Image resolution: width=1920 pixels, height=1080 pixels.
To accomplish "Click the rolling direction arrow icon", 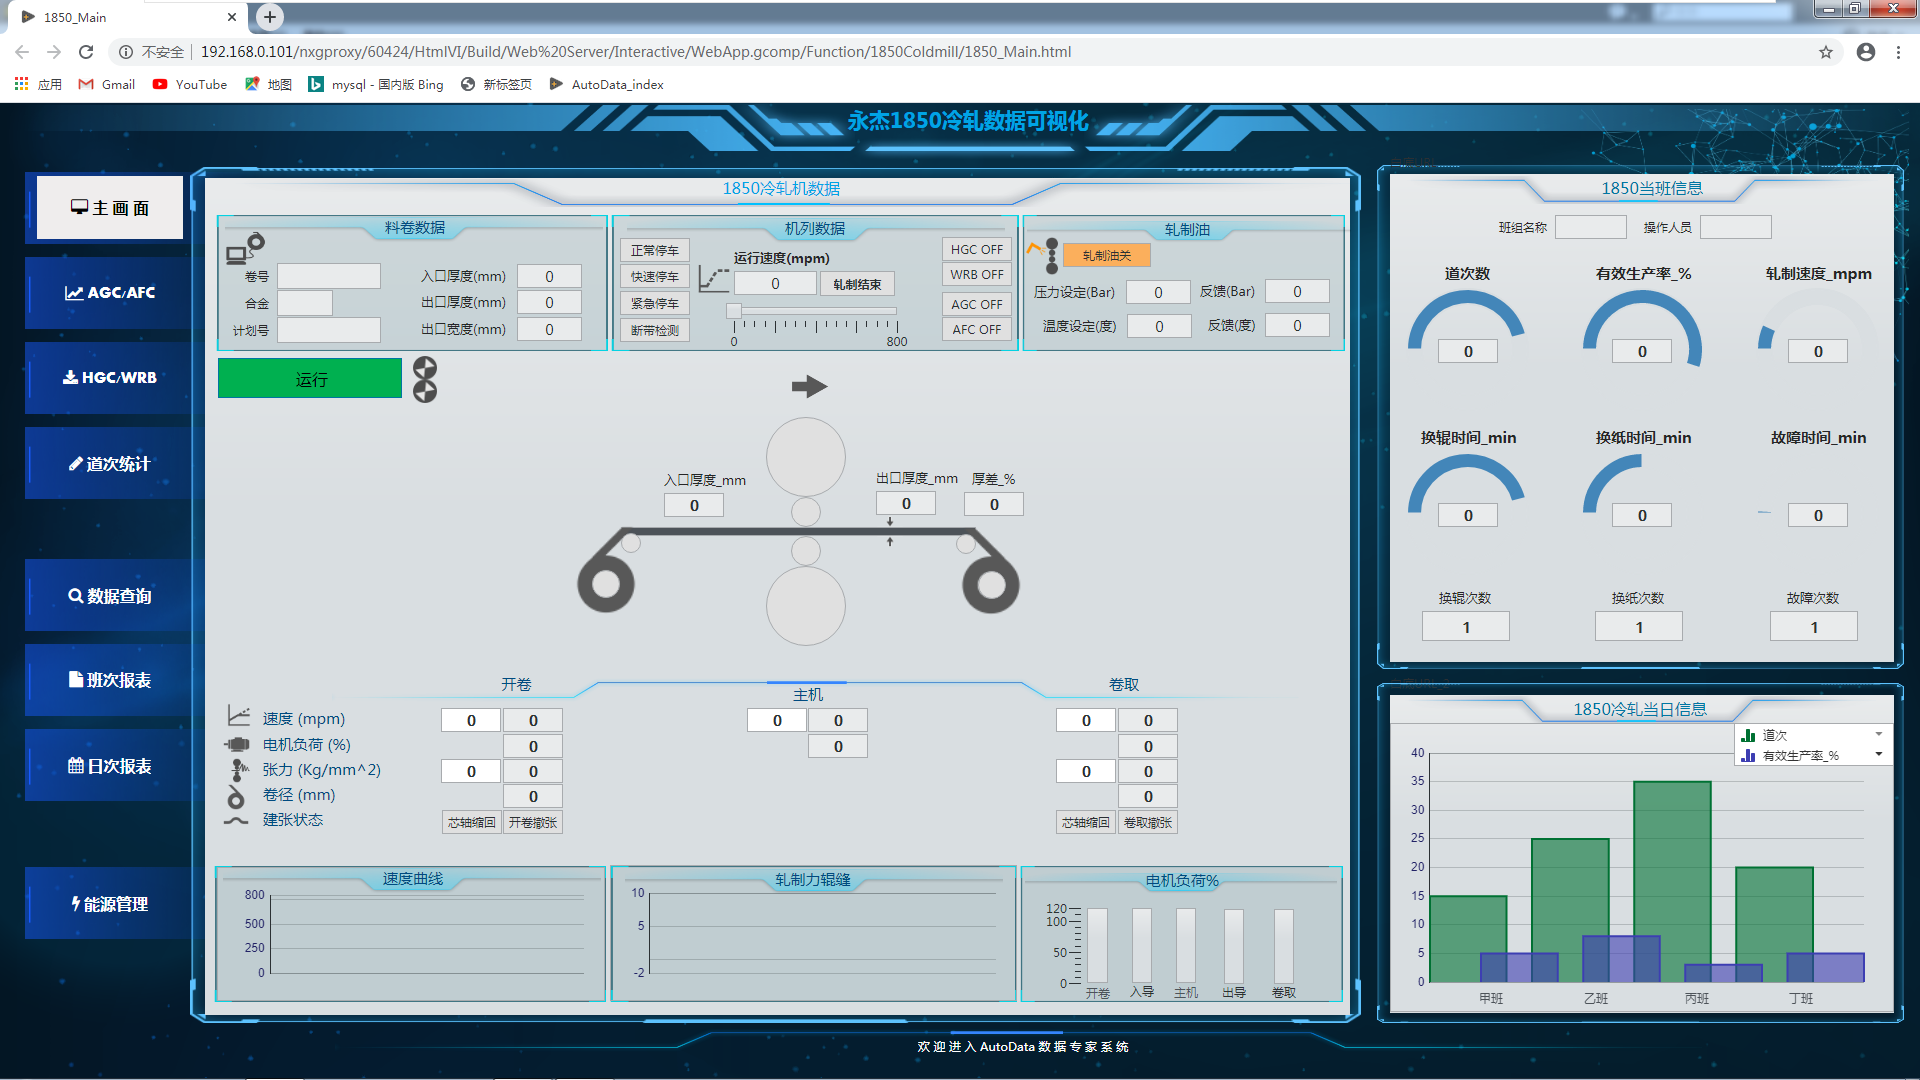I will point(809,386).
